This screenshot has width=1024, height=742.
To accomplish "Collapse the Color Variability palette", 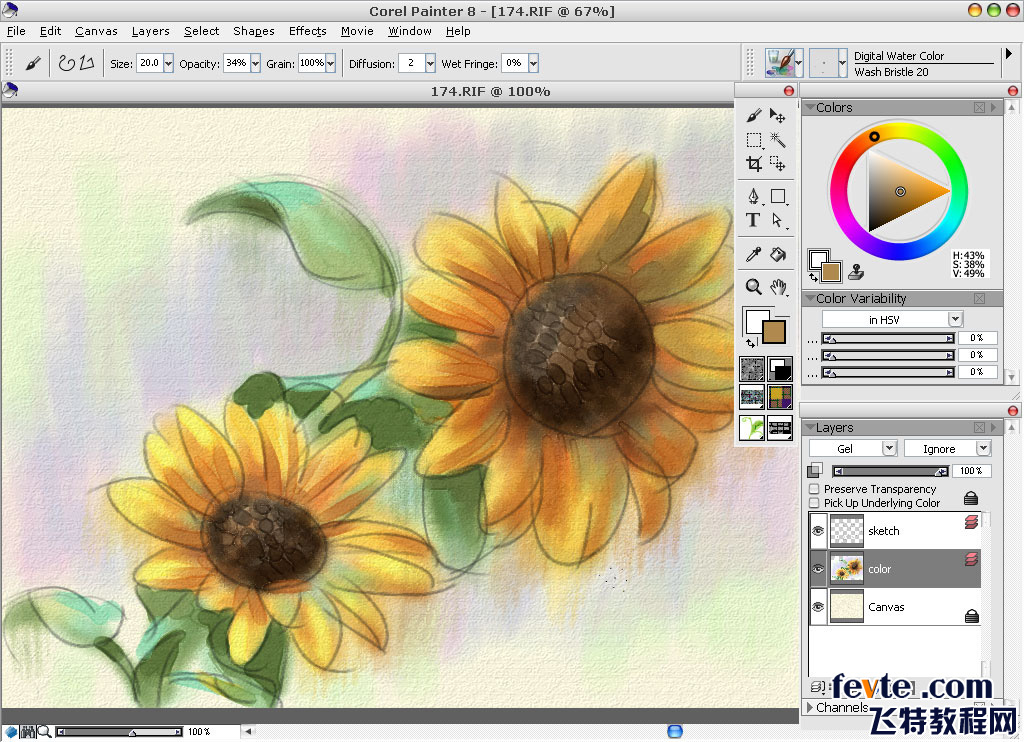I will click(810, 298).
